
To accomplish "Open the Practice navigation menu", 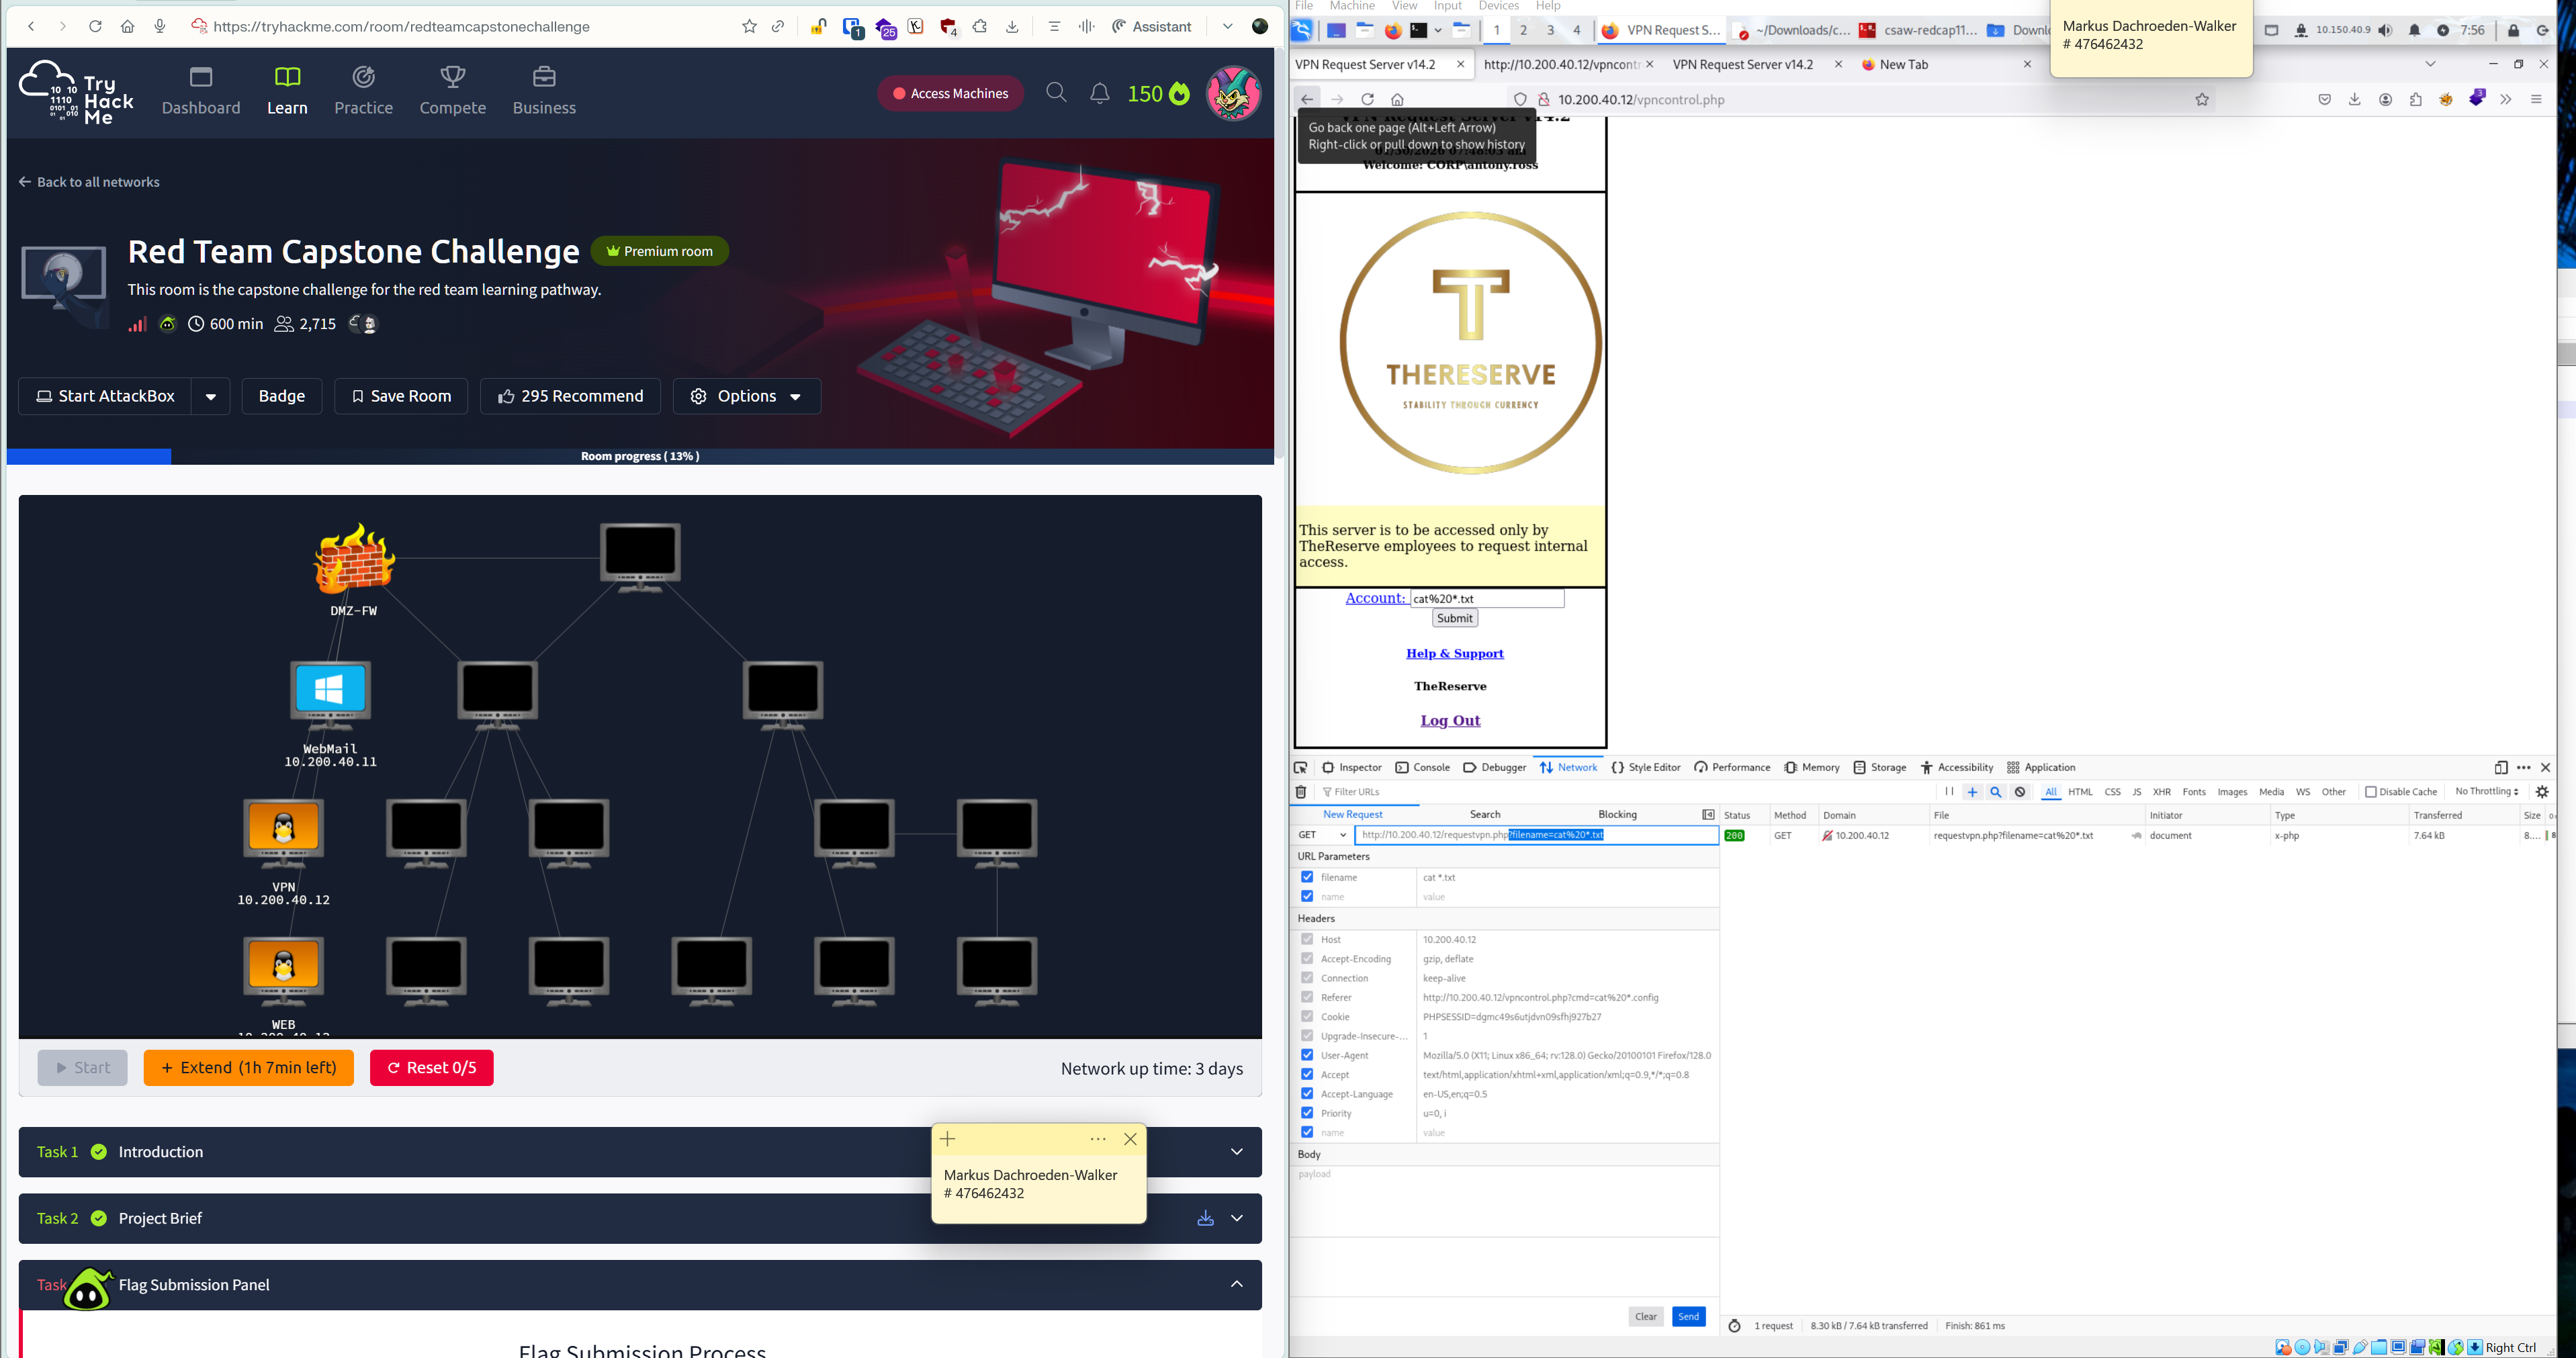I will pos(363,90).
